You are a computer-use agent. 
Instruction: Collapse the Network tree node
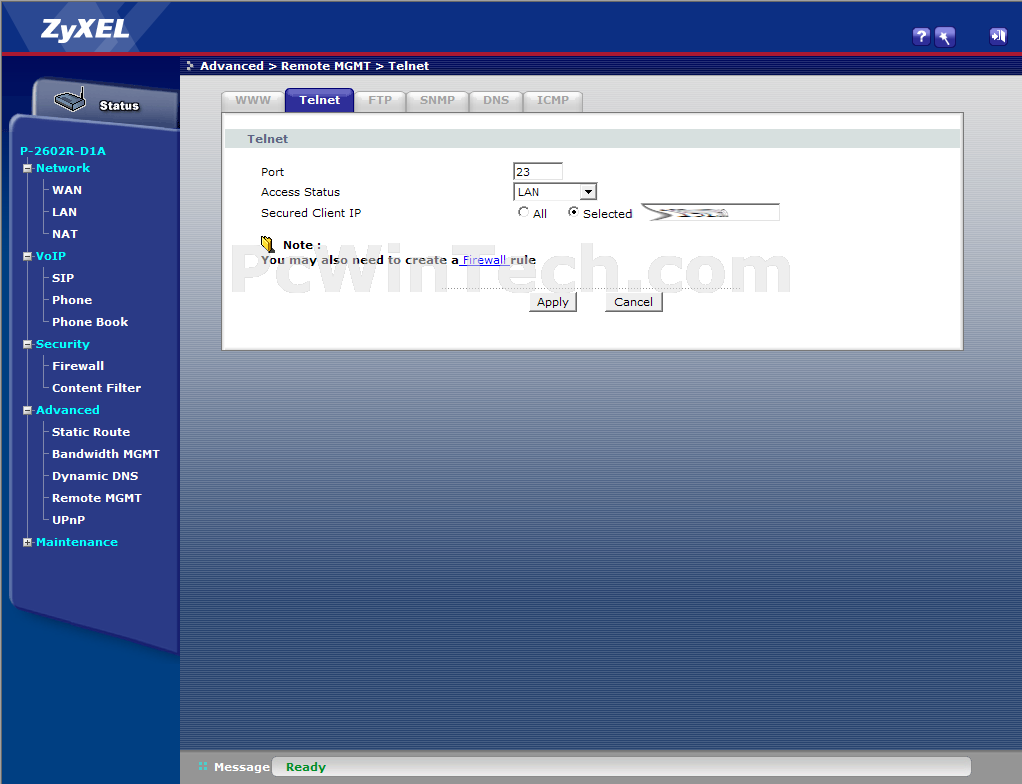(x=27, y=168)
